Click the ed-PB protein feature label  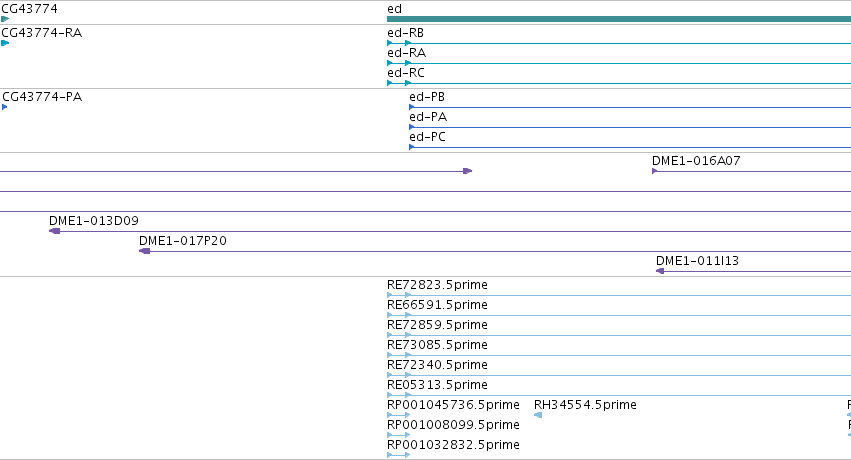(427, 97)
